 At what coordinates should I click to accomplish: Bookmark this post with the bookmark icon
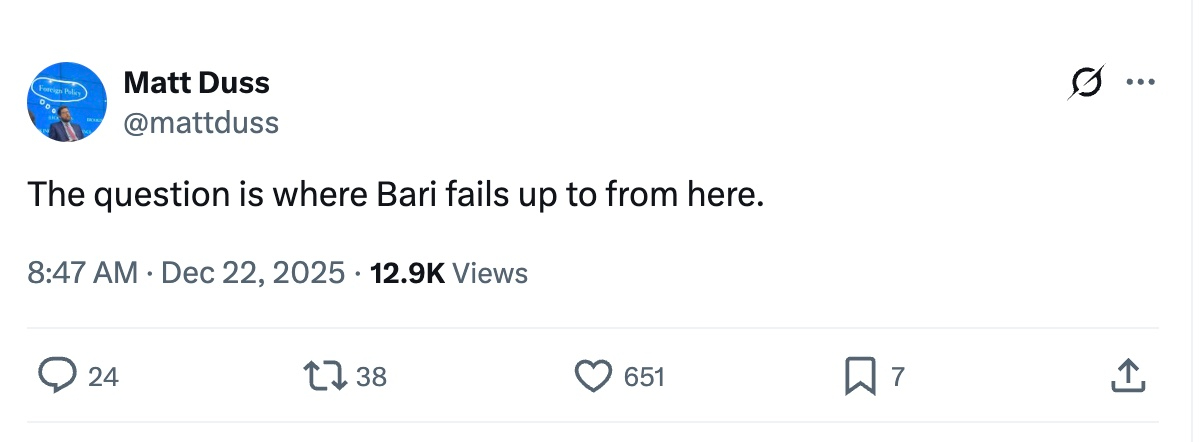click(x=858, y=376)
